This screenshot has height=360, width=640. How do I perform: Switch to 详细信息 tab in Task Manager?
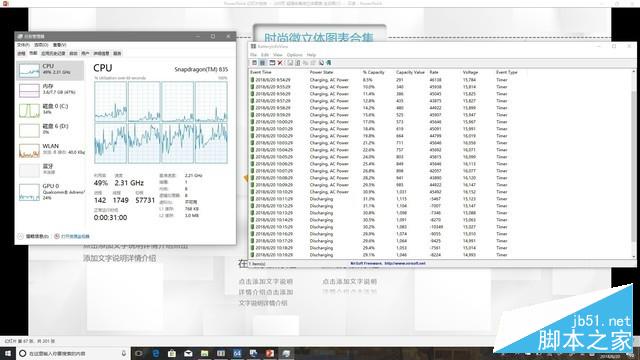101,53
